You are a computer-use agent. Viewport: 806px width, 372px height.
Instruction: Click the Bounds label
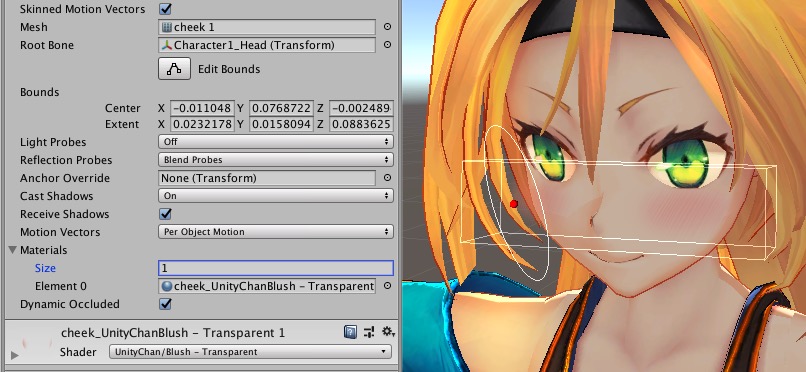[x=40, y=92]
